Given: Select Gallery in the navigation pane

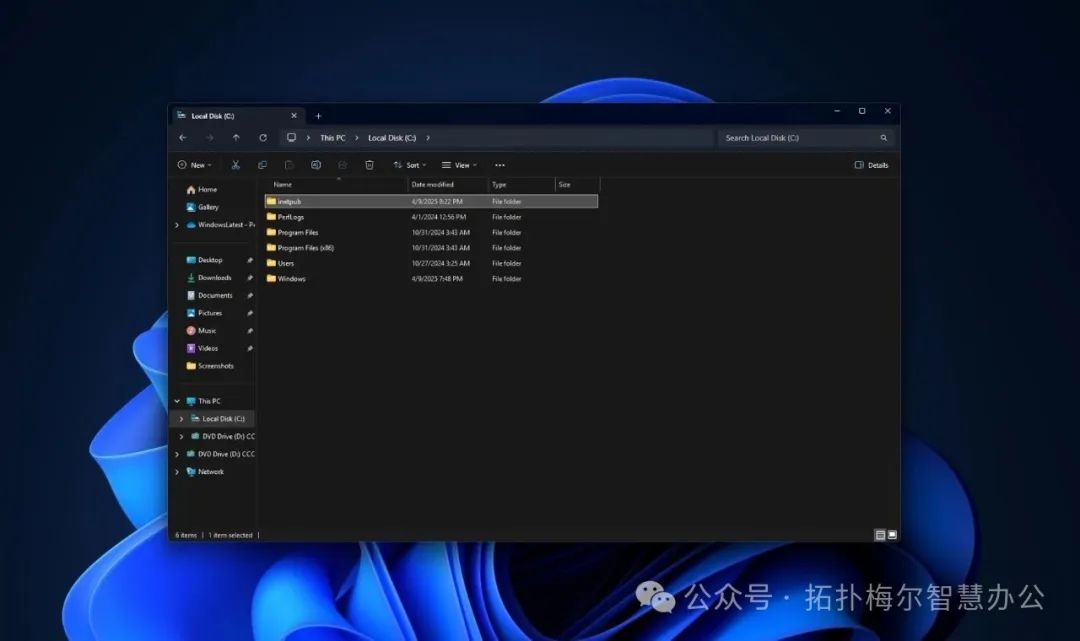Looking at the screenshot, I should point(207,207).
